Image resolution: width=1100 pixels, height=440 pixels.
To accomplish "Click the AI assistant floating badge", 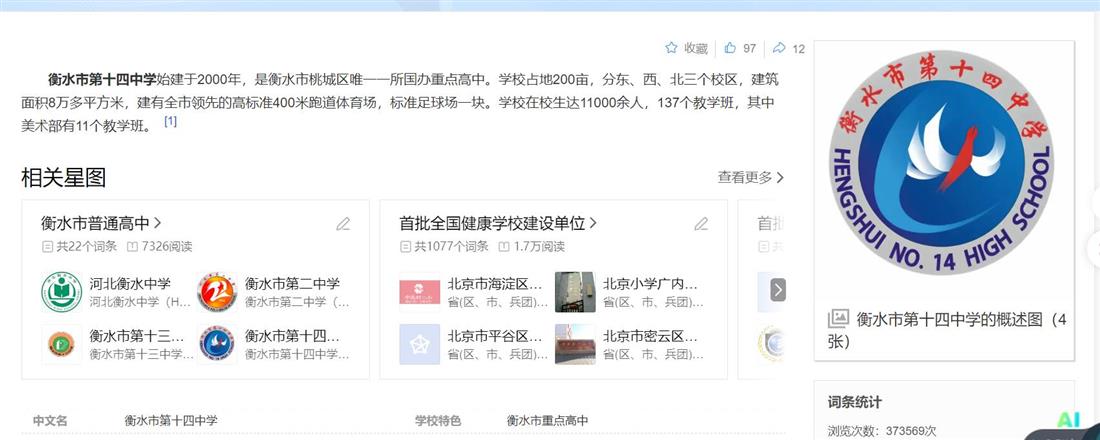I will (1068, 421).
